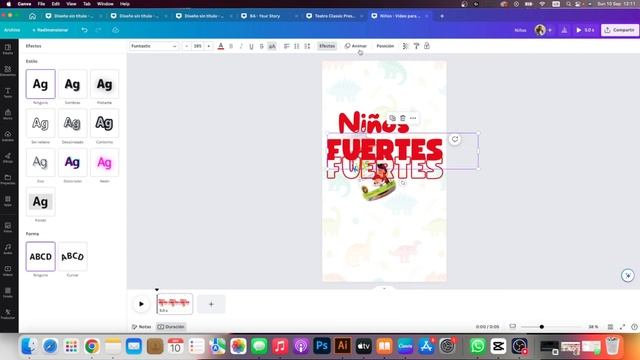Open the Diseño sidebar panel

[8, 49]
